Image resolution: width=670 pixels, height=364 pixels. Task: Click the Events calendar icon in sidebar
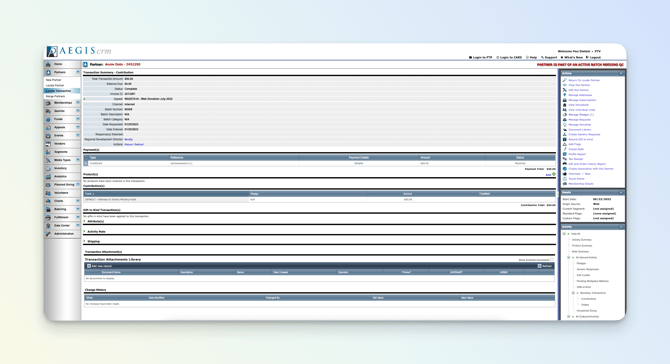(x=48, y=136)
